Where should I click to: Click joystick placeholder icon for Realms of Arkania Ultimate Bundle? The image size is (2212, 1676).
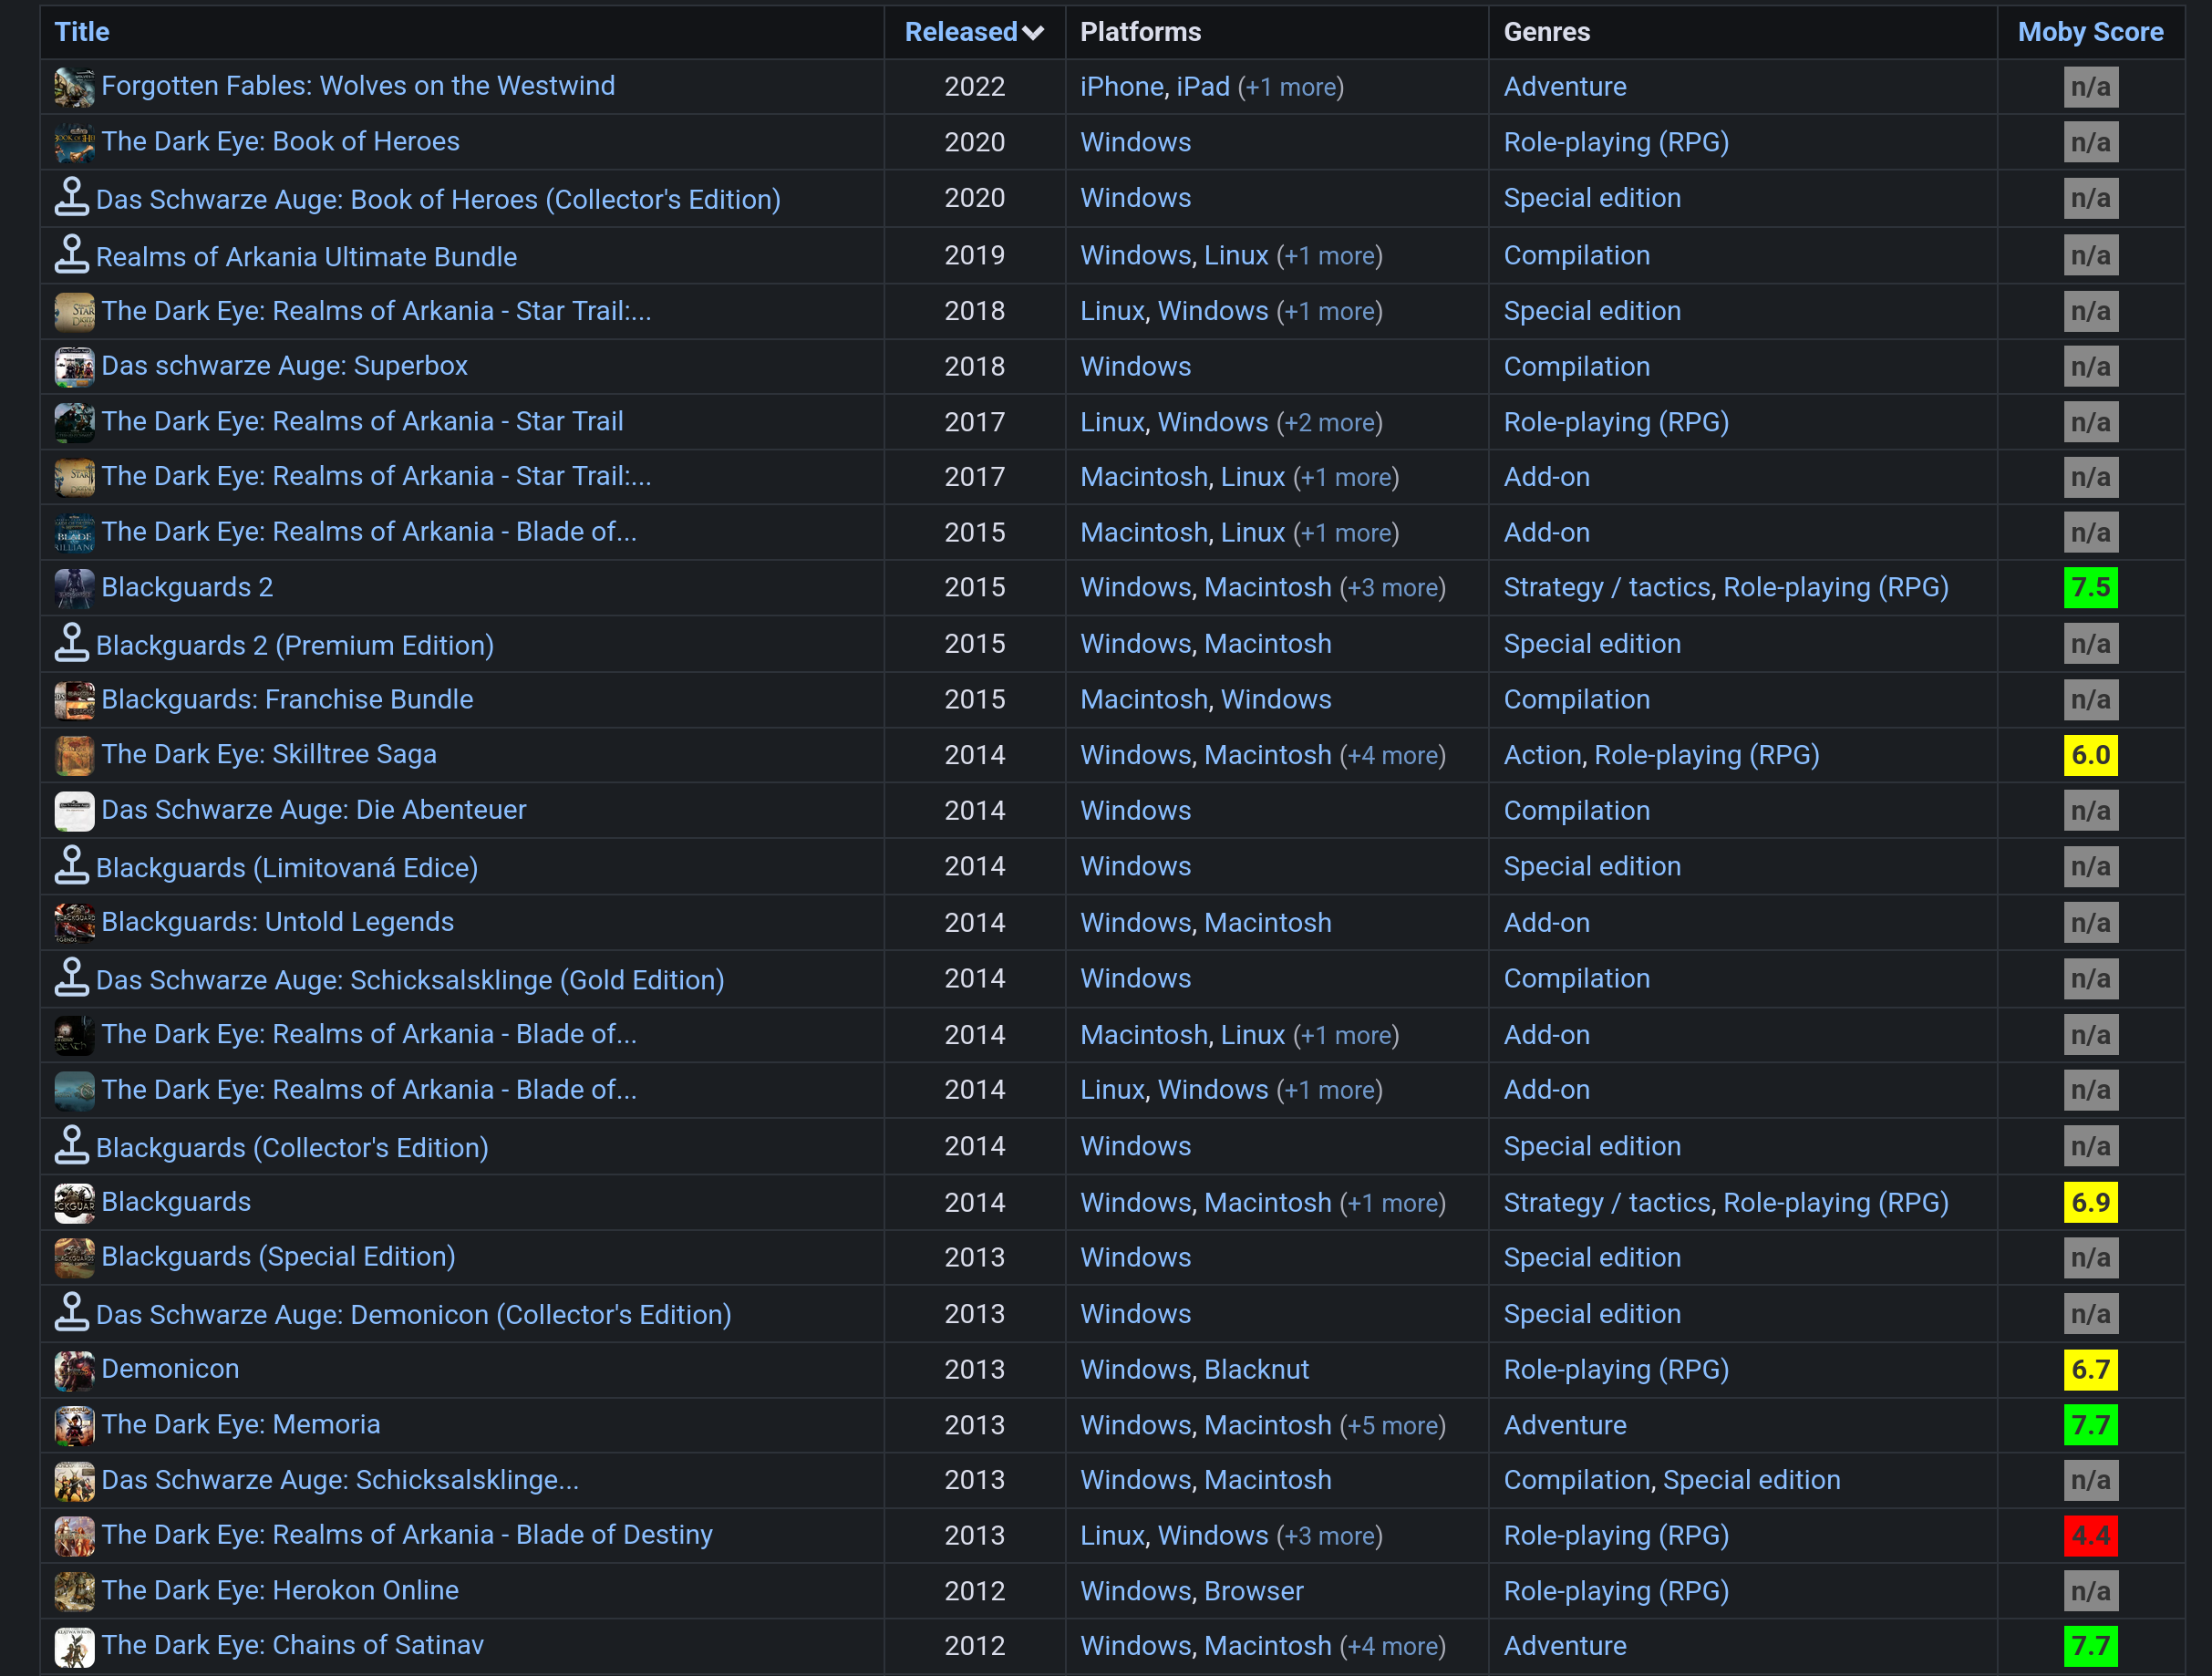[x=72, y=255]
